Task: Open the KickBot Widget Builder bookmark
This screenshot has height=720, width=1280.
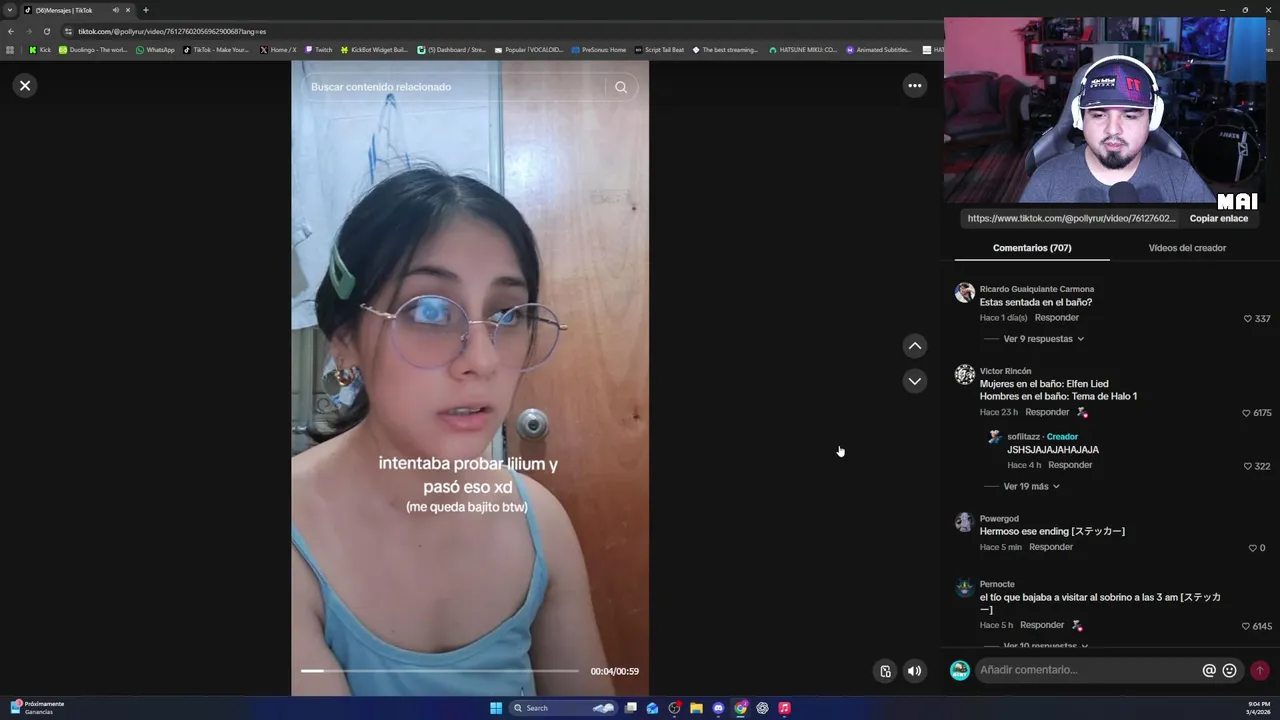Action: pos(374,49)
